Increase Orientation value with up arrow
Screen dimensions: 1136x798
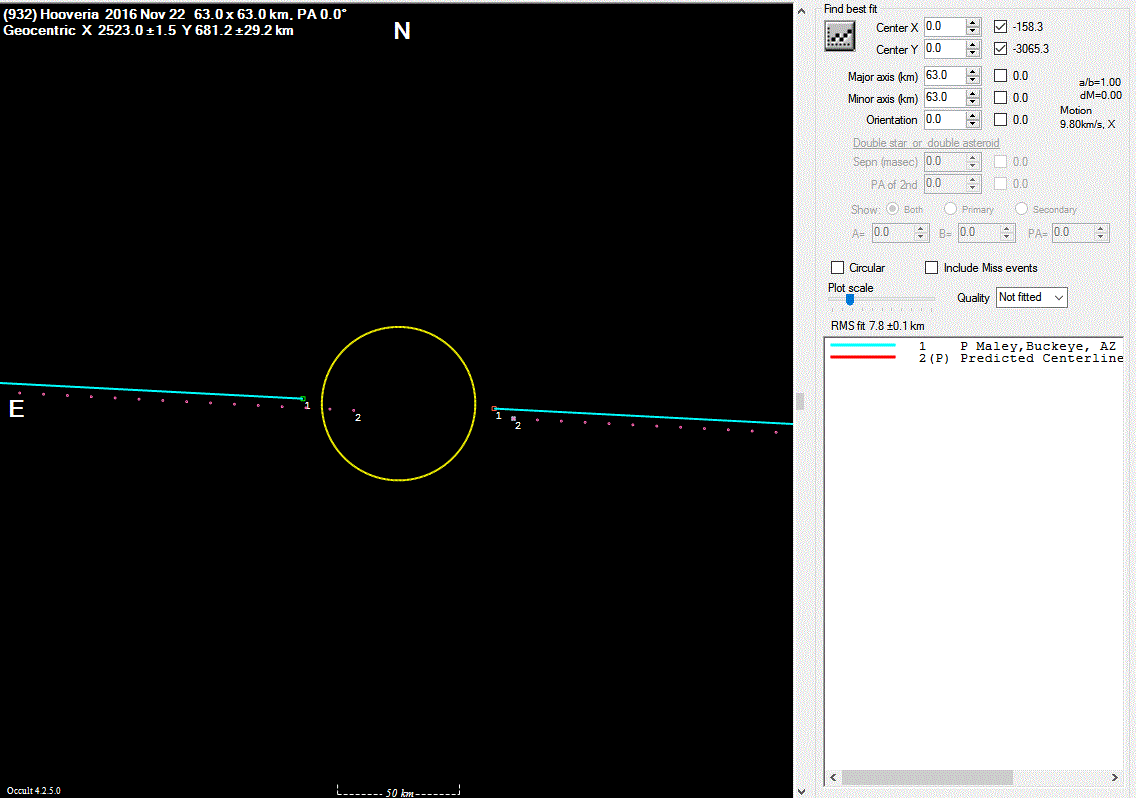tap(973, 115)
